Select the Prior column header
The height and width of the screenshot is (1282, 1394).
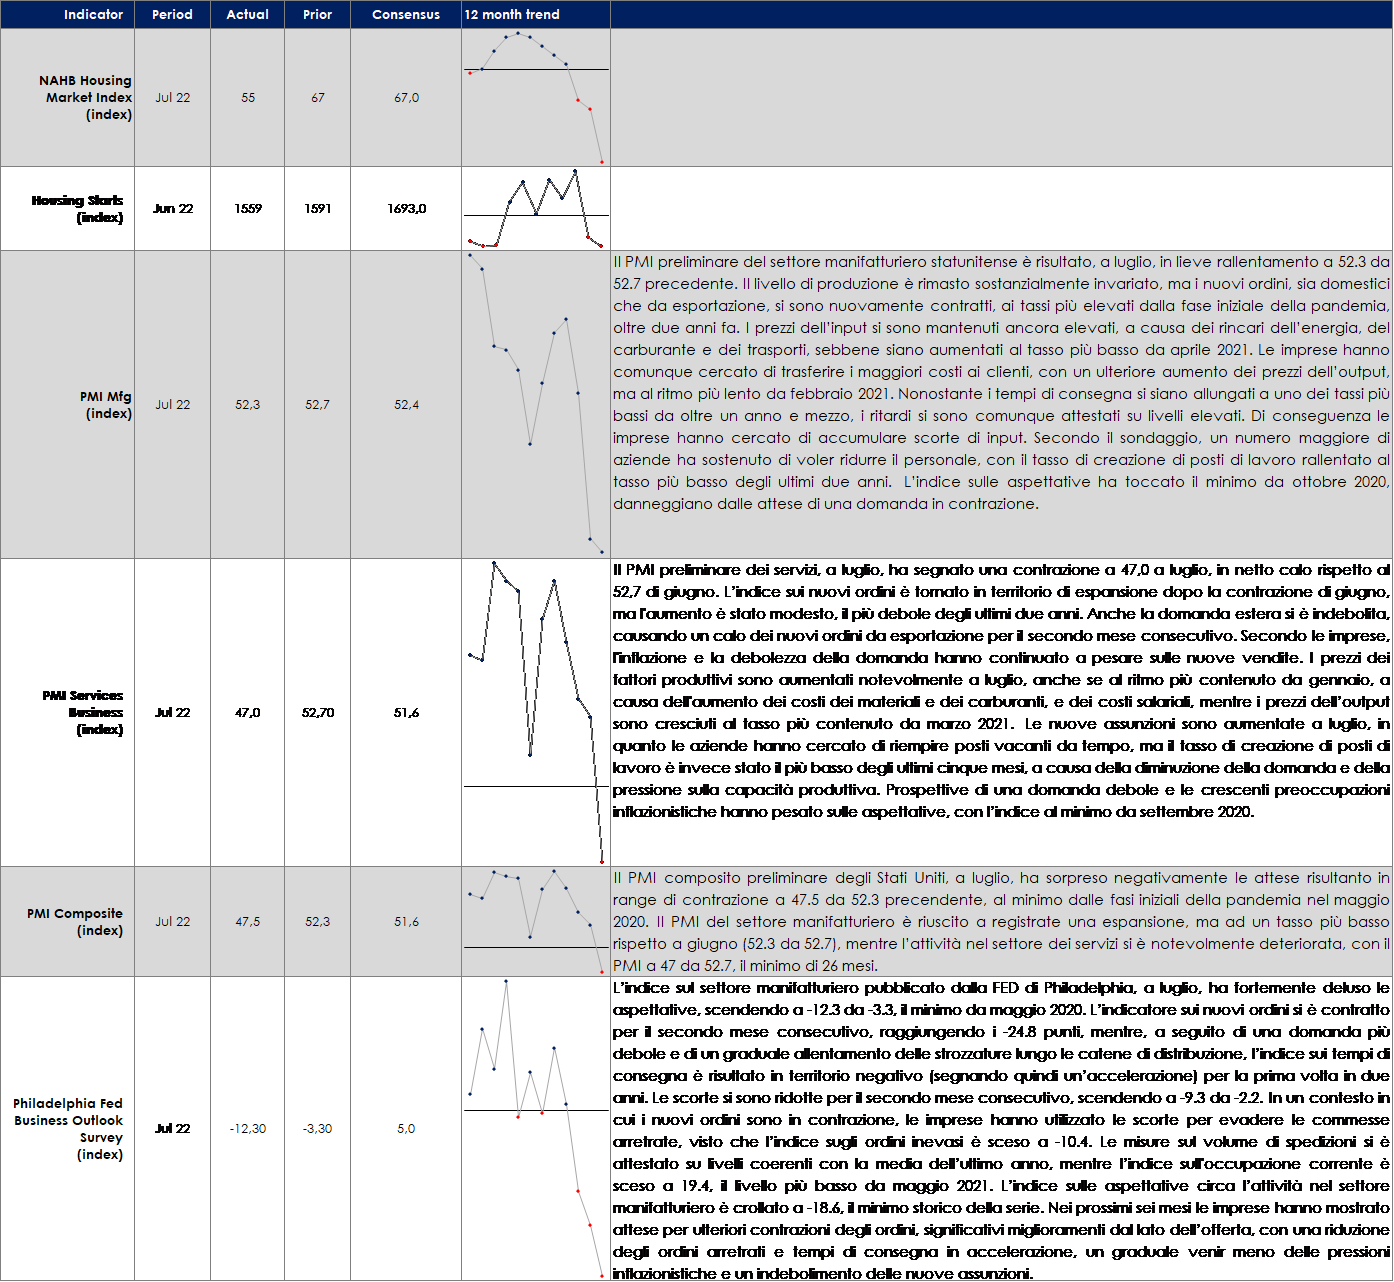pyautogui.click(x=317, y=14)
